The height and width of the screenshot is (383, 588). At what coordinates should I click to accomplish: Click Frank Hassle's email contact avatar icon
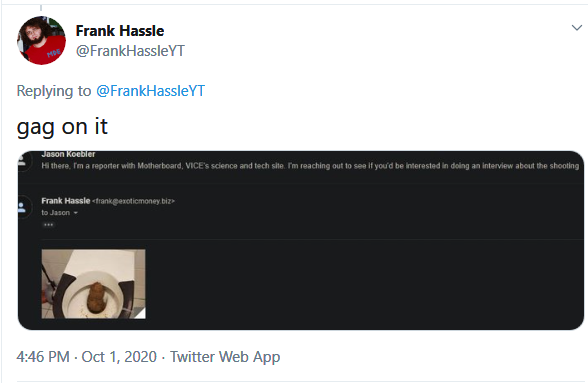pos(22,207)
